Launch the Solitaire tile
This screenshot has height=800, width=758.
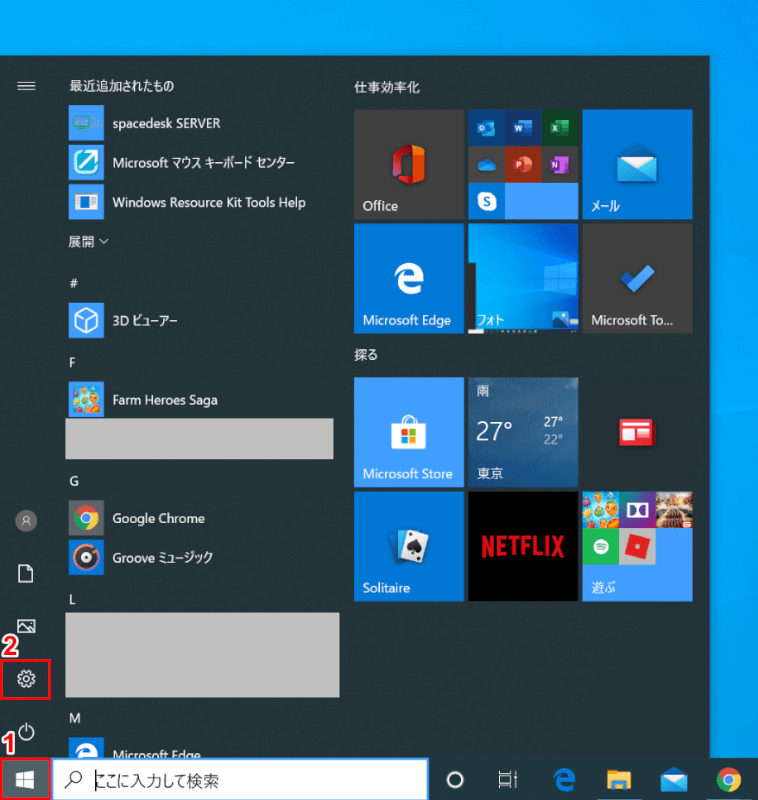tap(409, 546)
